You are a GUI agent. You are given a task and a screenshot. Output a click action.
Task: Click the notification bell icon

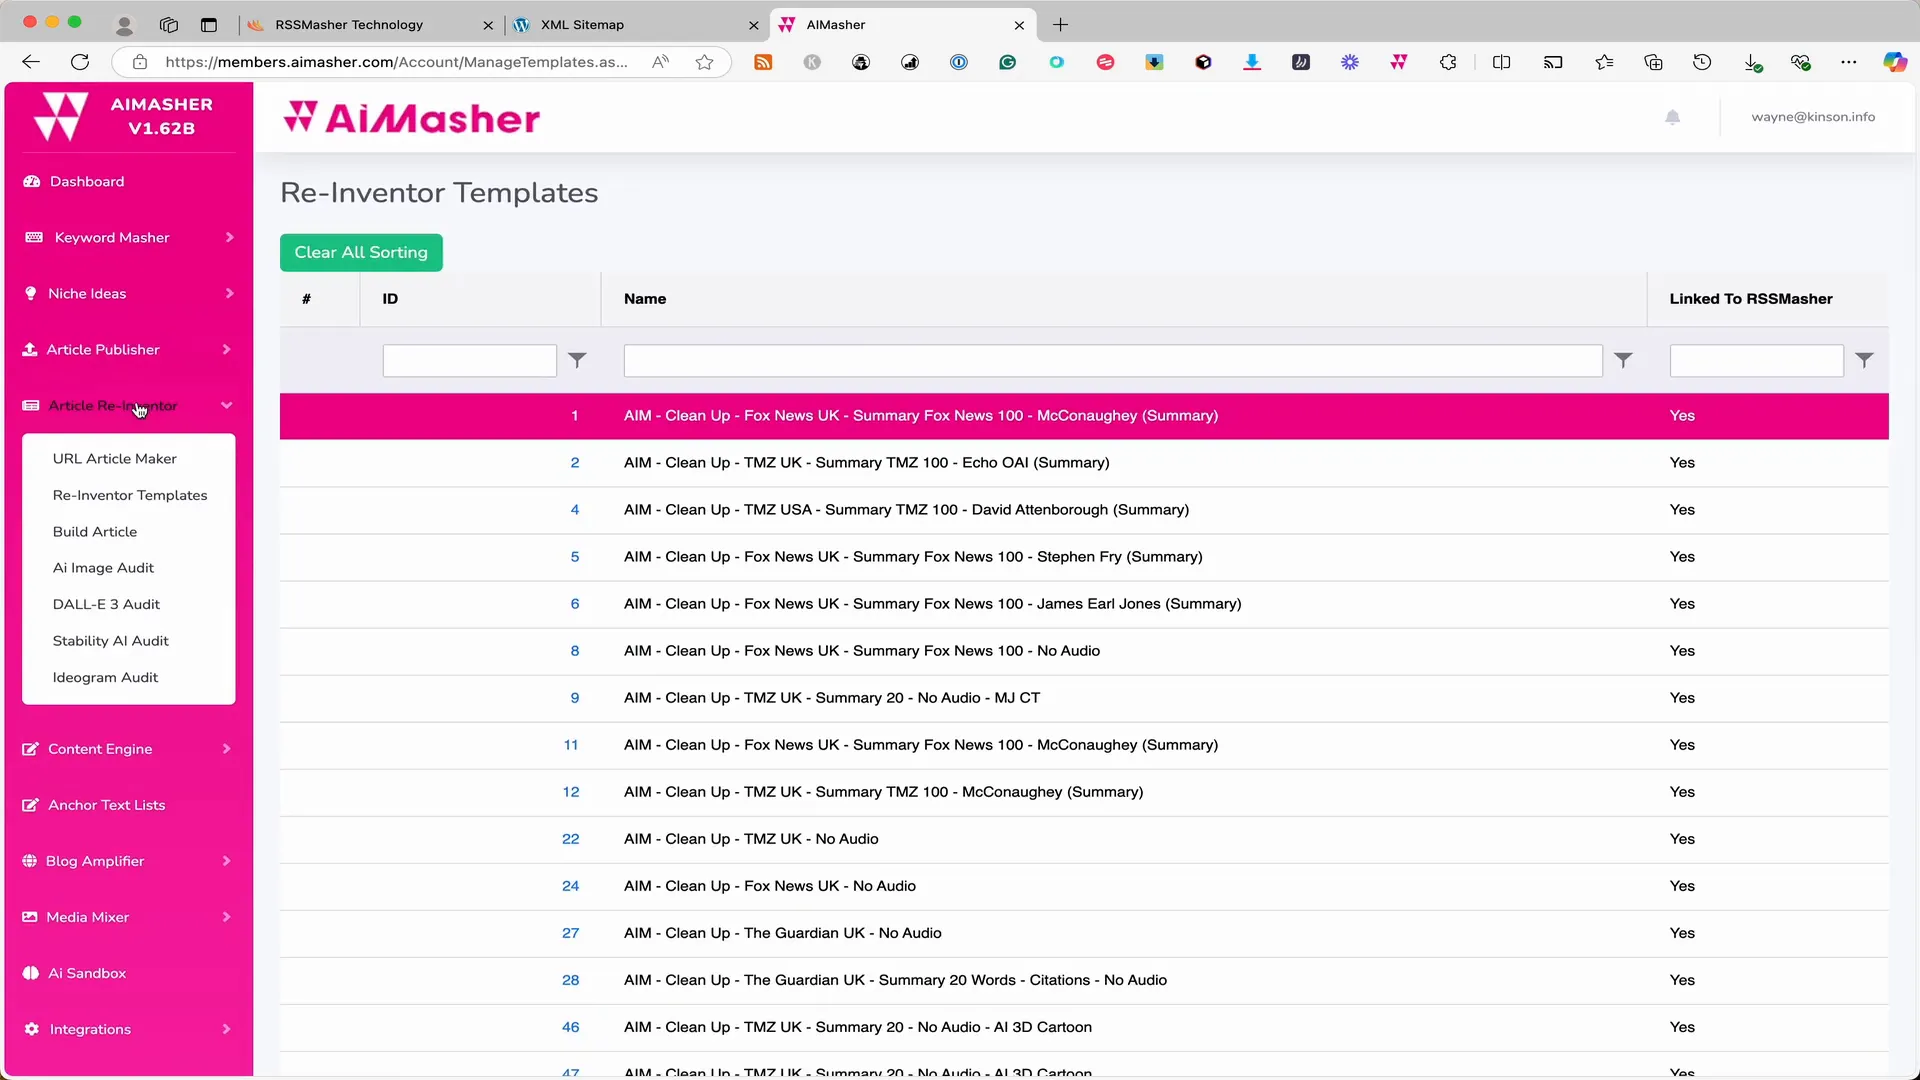1672,117
